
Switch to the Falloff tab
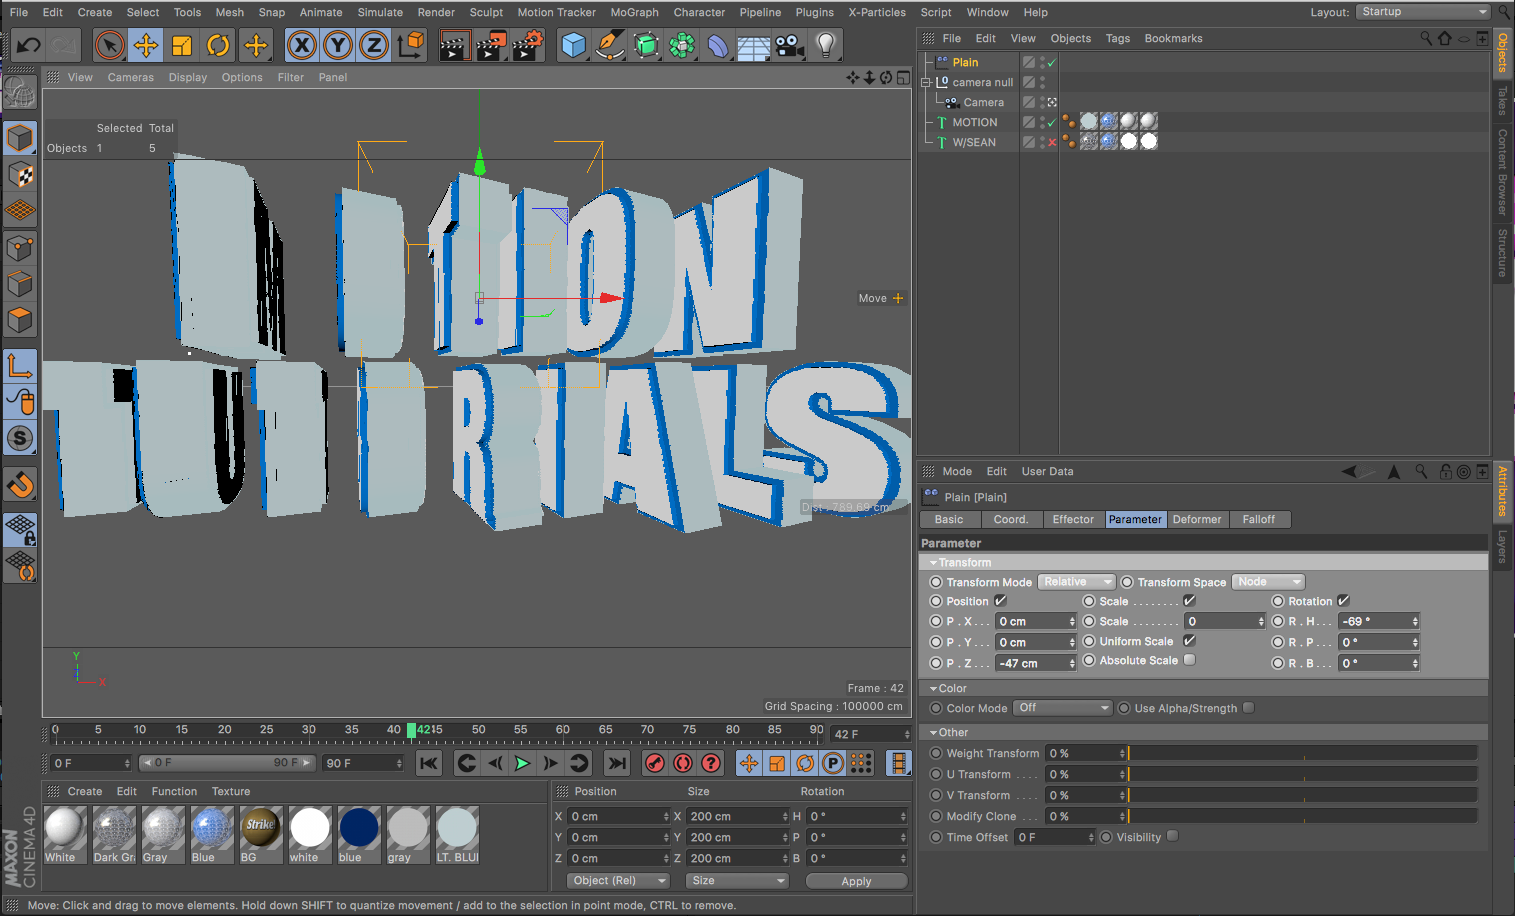pos(1258,520)
